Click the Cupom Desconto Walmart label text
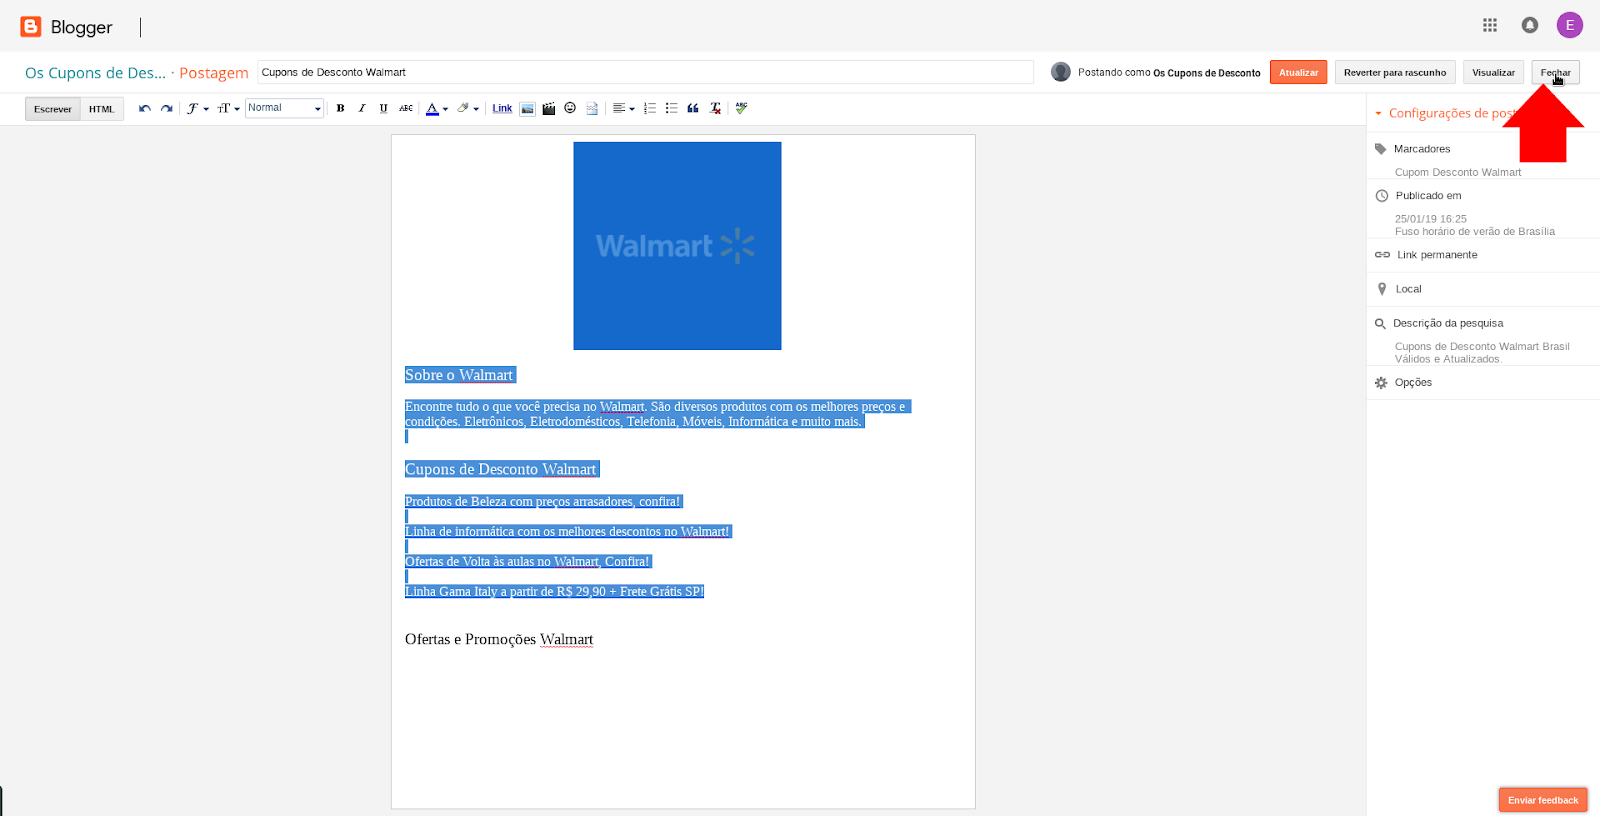The height and width of the screenshot is (816, 1600). click(x=1458, y=172)
